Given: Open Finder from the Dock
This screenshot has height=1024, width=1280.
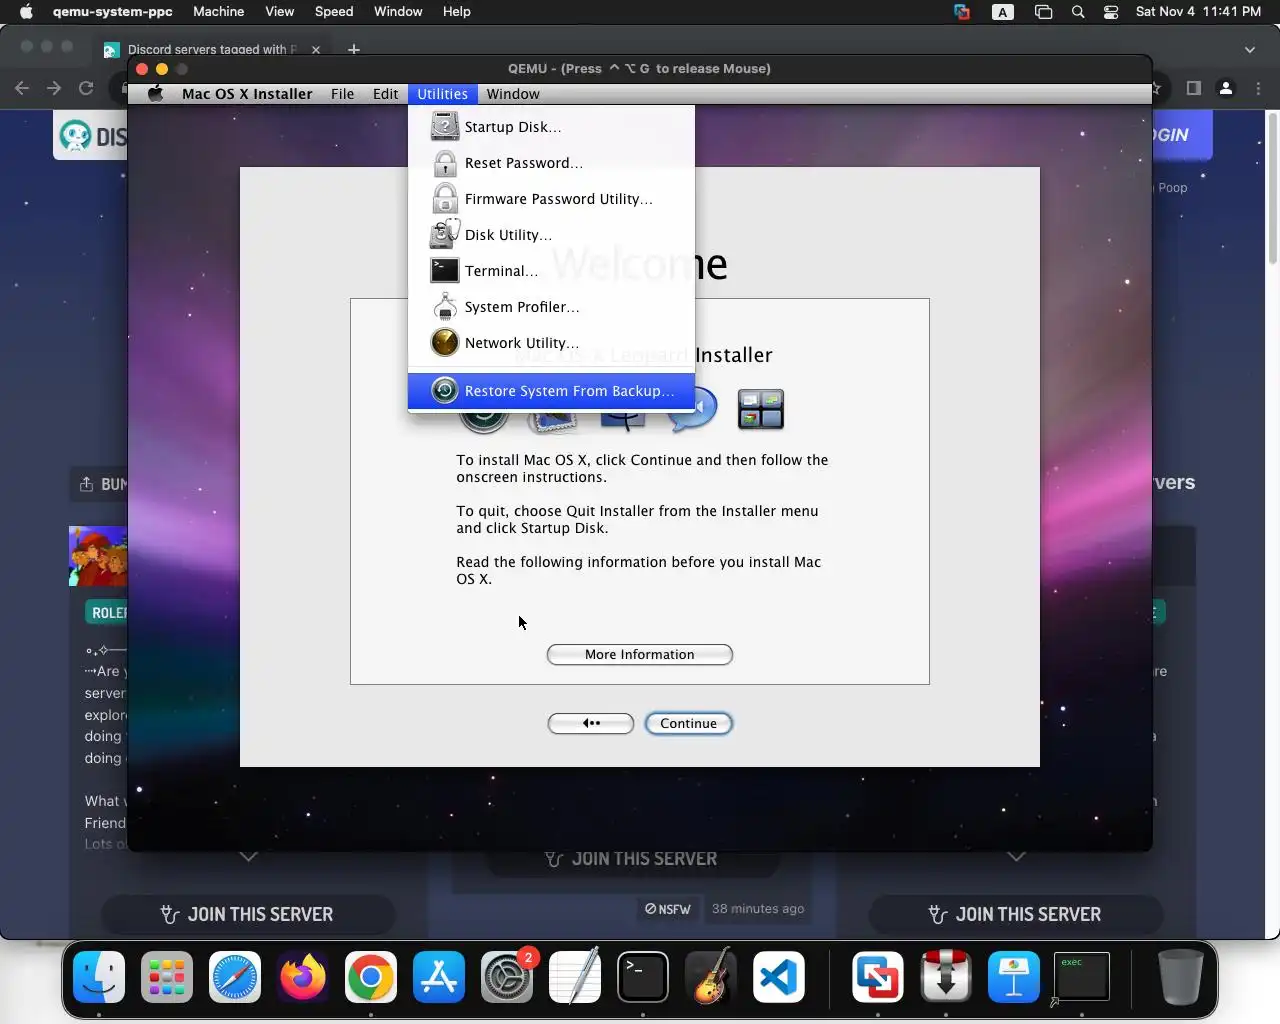Looking at the screenshot, I should (99, 976).
